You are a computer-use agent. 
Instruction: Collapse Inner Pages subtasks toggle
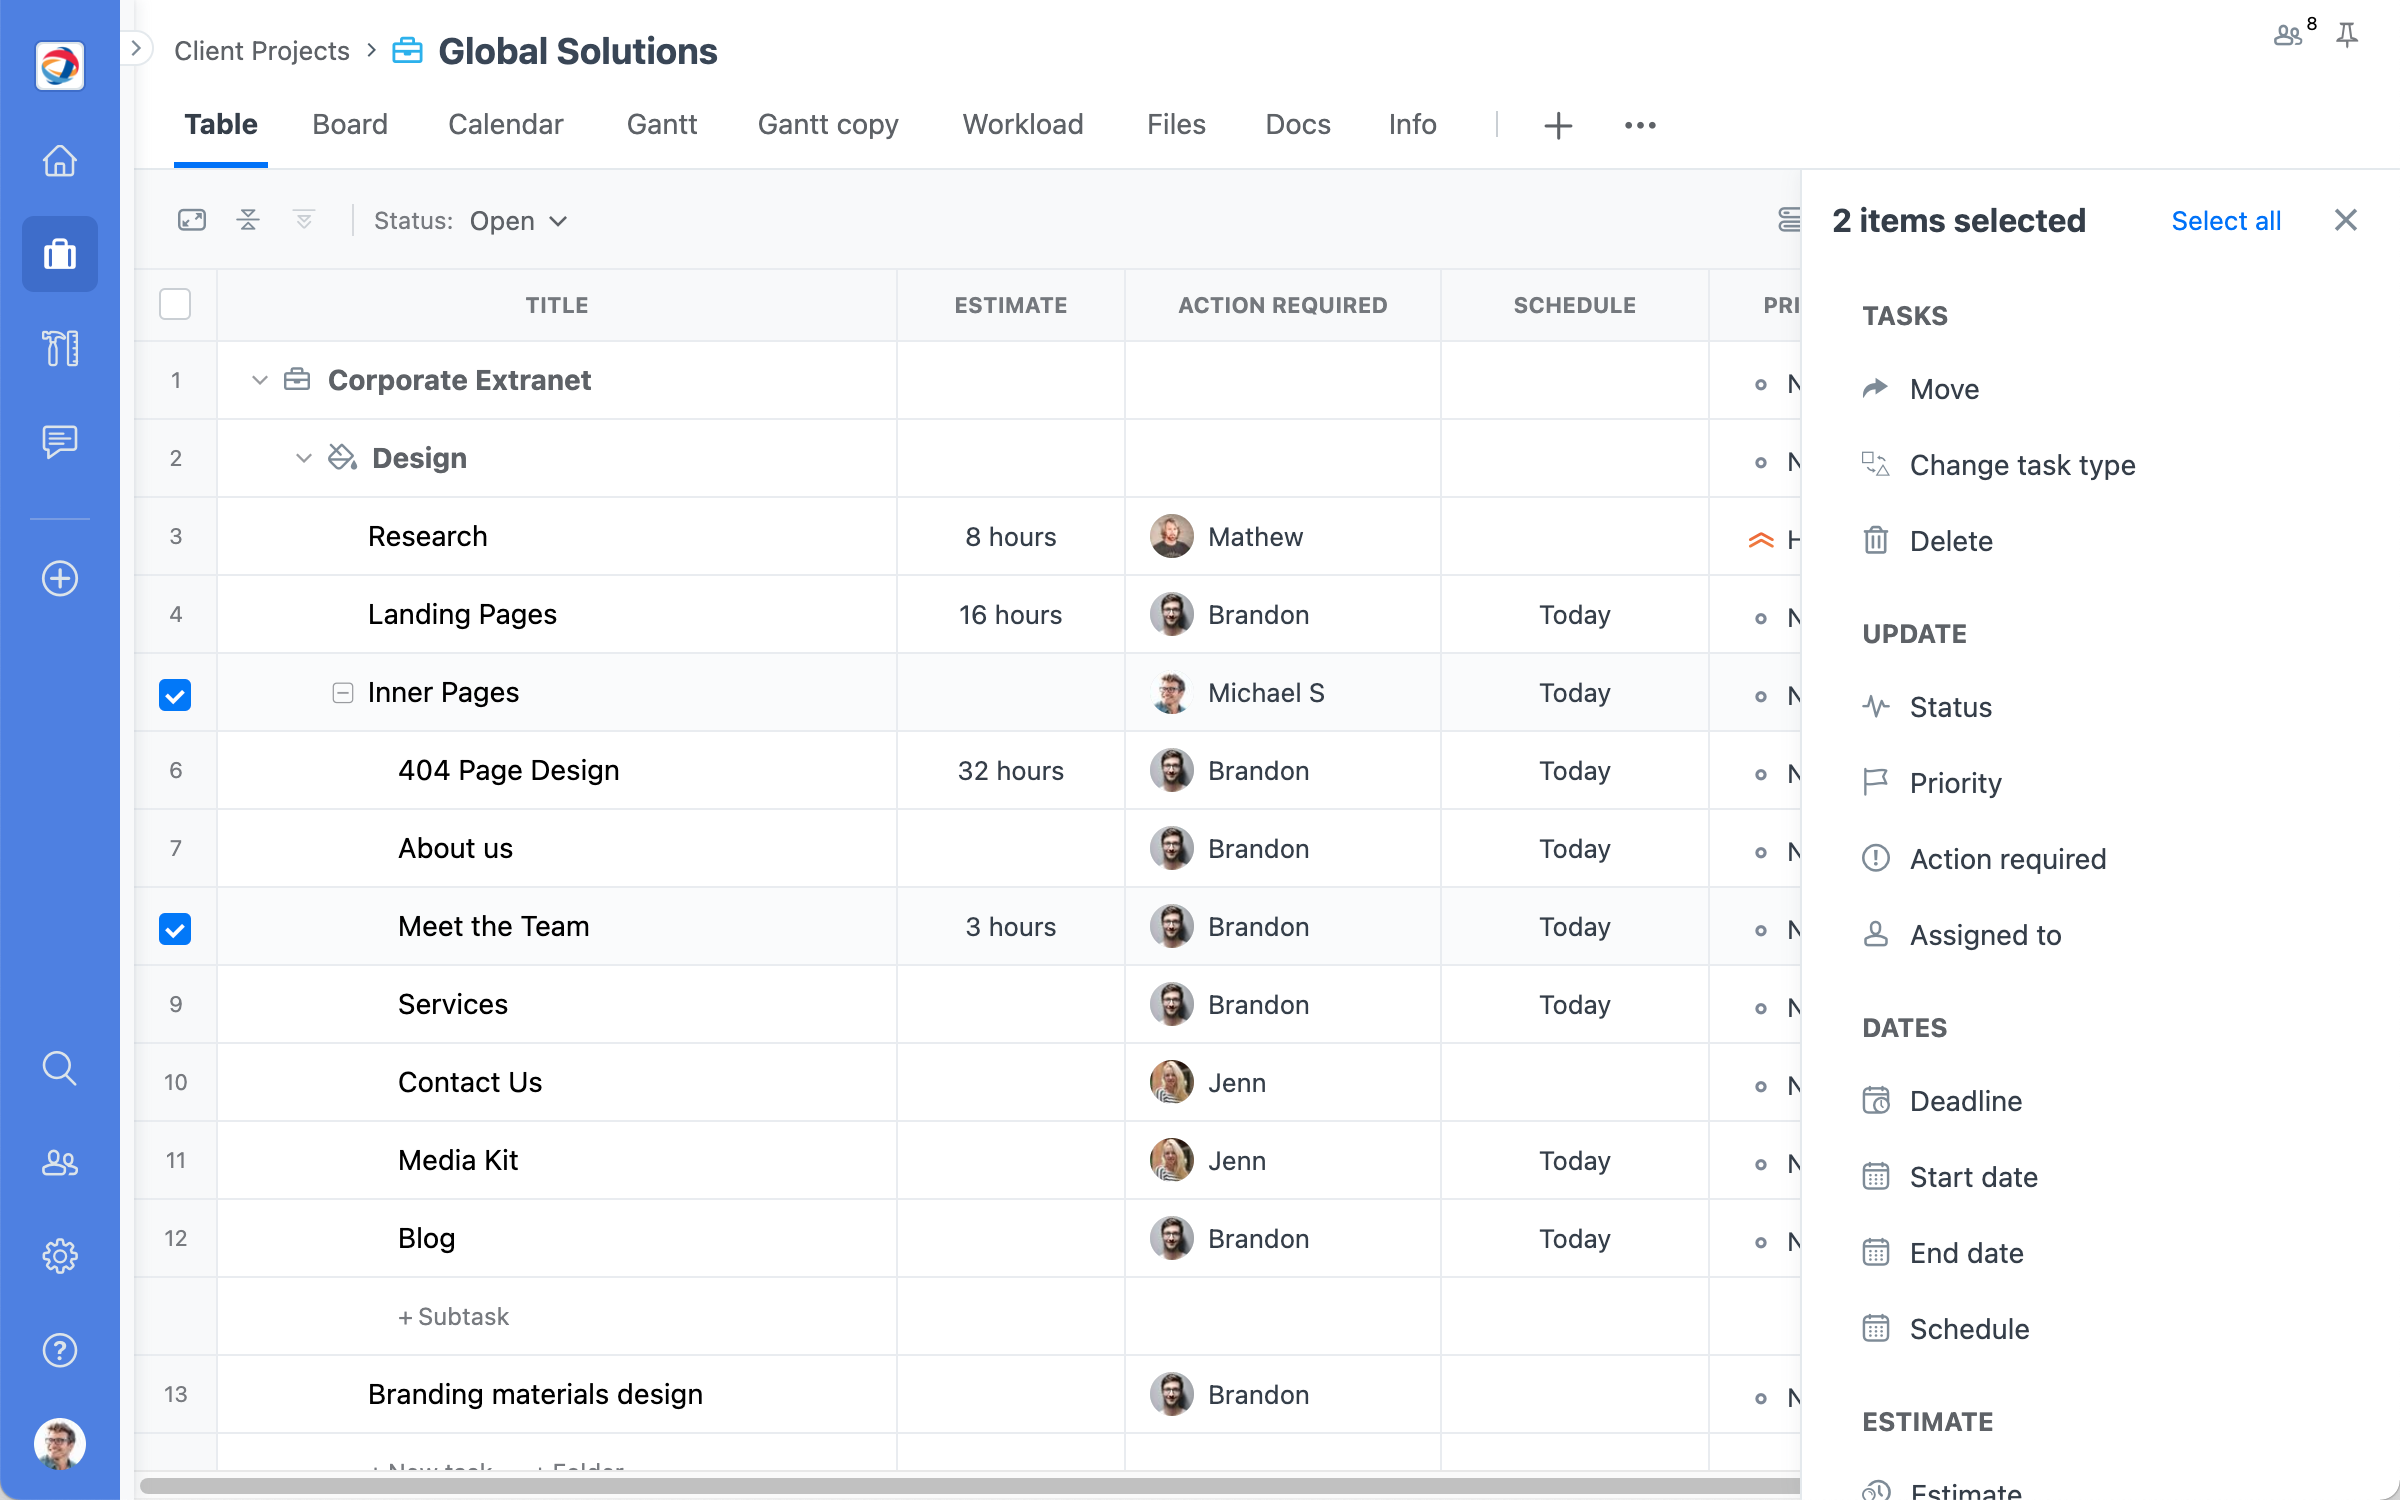pyautogui.click(x=342, y=693)
